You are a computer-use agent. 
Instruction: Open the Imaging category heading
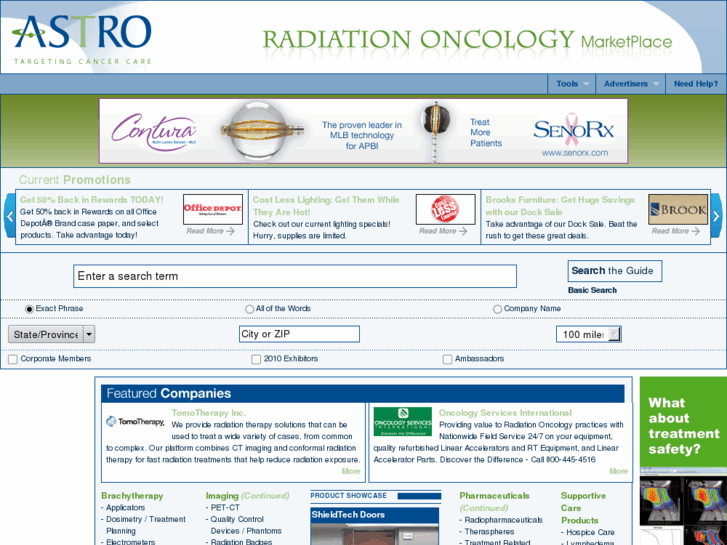click(222, 496)
